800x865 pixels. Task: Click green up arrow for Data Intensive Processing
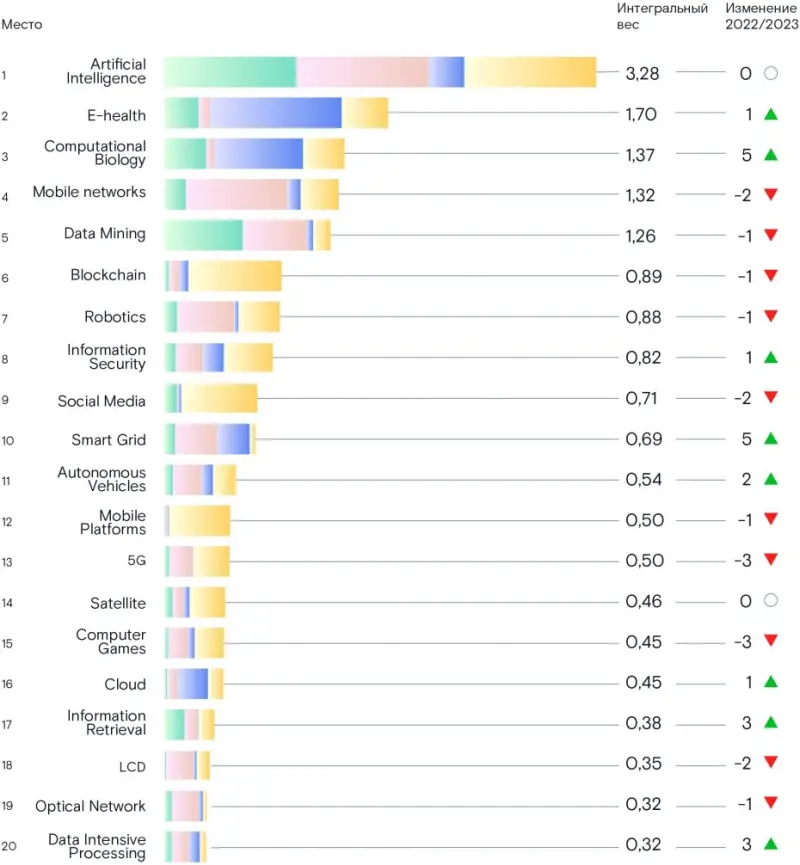coord(771,844)
